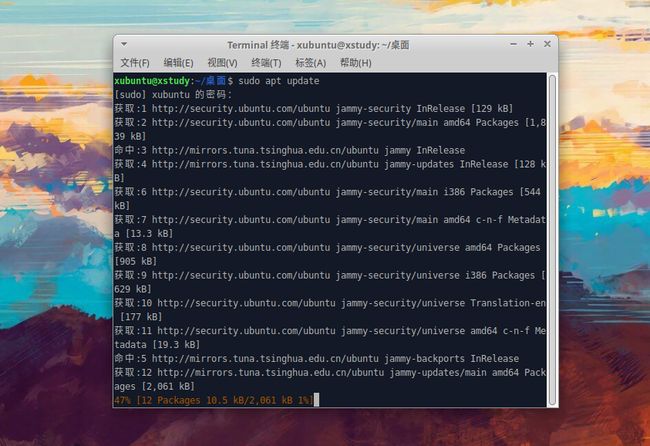Open the 文件(F) menu
The width and height of the screenshot is (650, 446).
(135, 63)
